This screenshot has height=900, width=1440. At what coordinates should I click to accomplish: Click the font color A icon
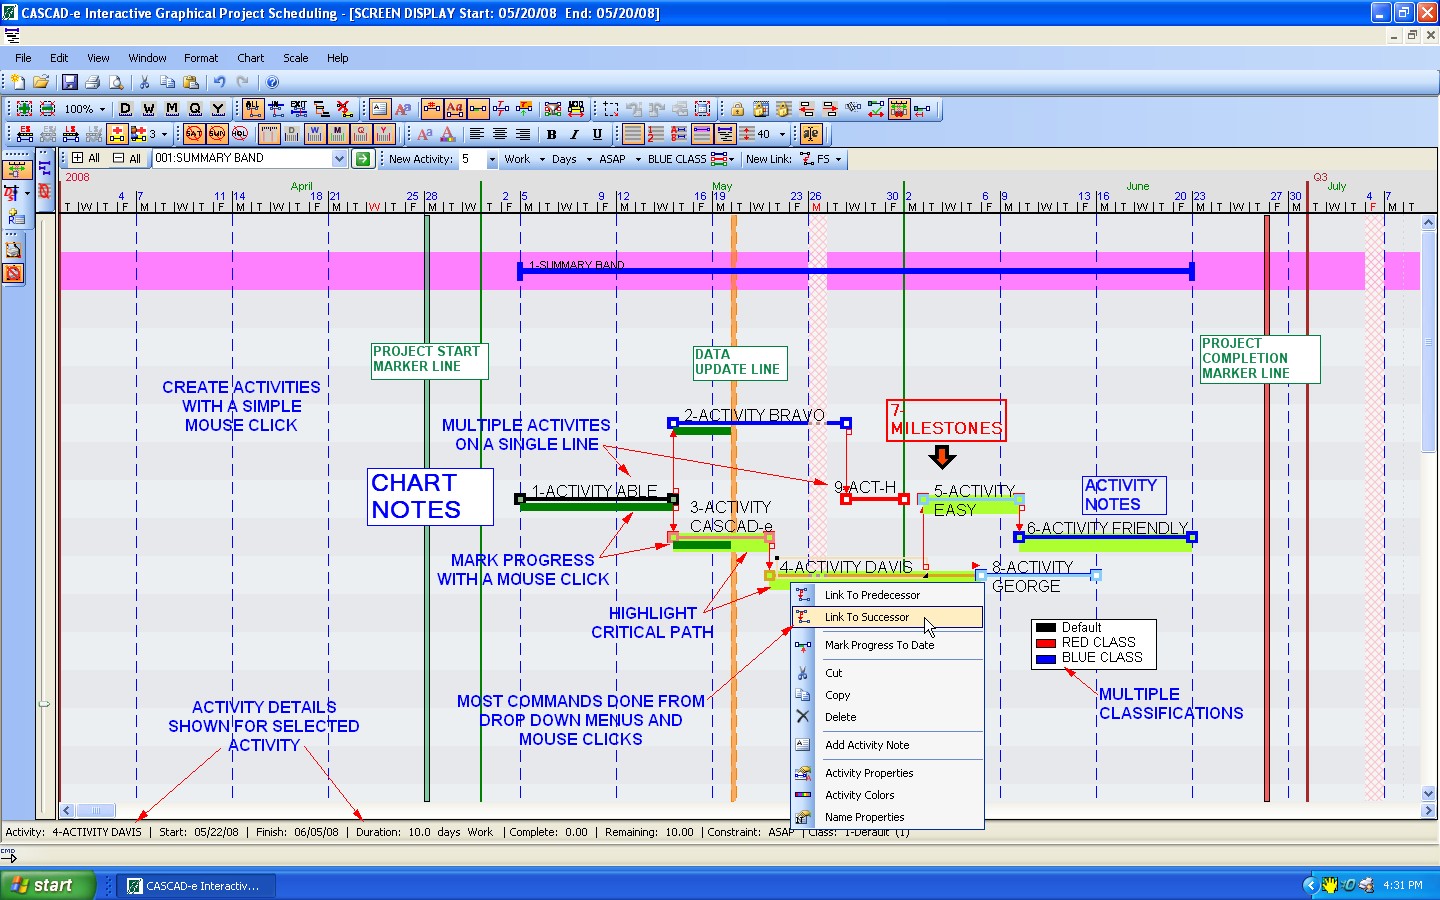point(447,134)
